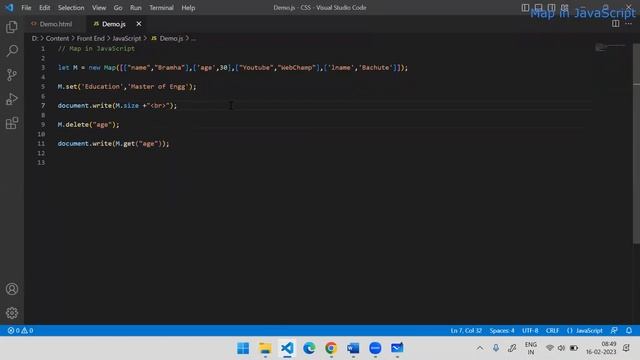Open File Explorer from taskbar
Image resolution: width=640 pixels, height=360 pixels.
[x=265, y=348]
